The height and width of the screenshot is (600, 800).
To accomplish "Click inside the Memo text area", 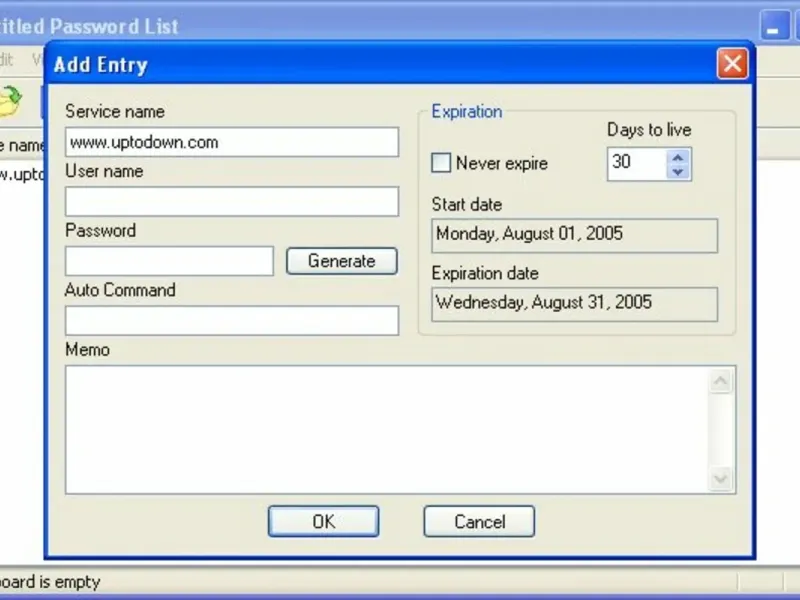I will [387, 430].
